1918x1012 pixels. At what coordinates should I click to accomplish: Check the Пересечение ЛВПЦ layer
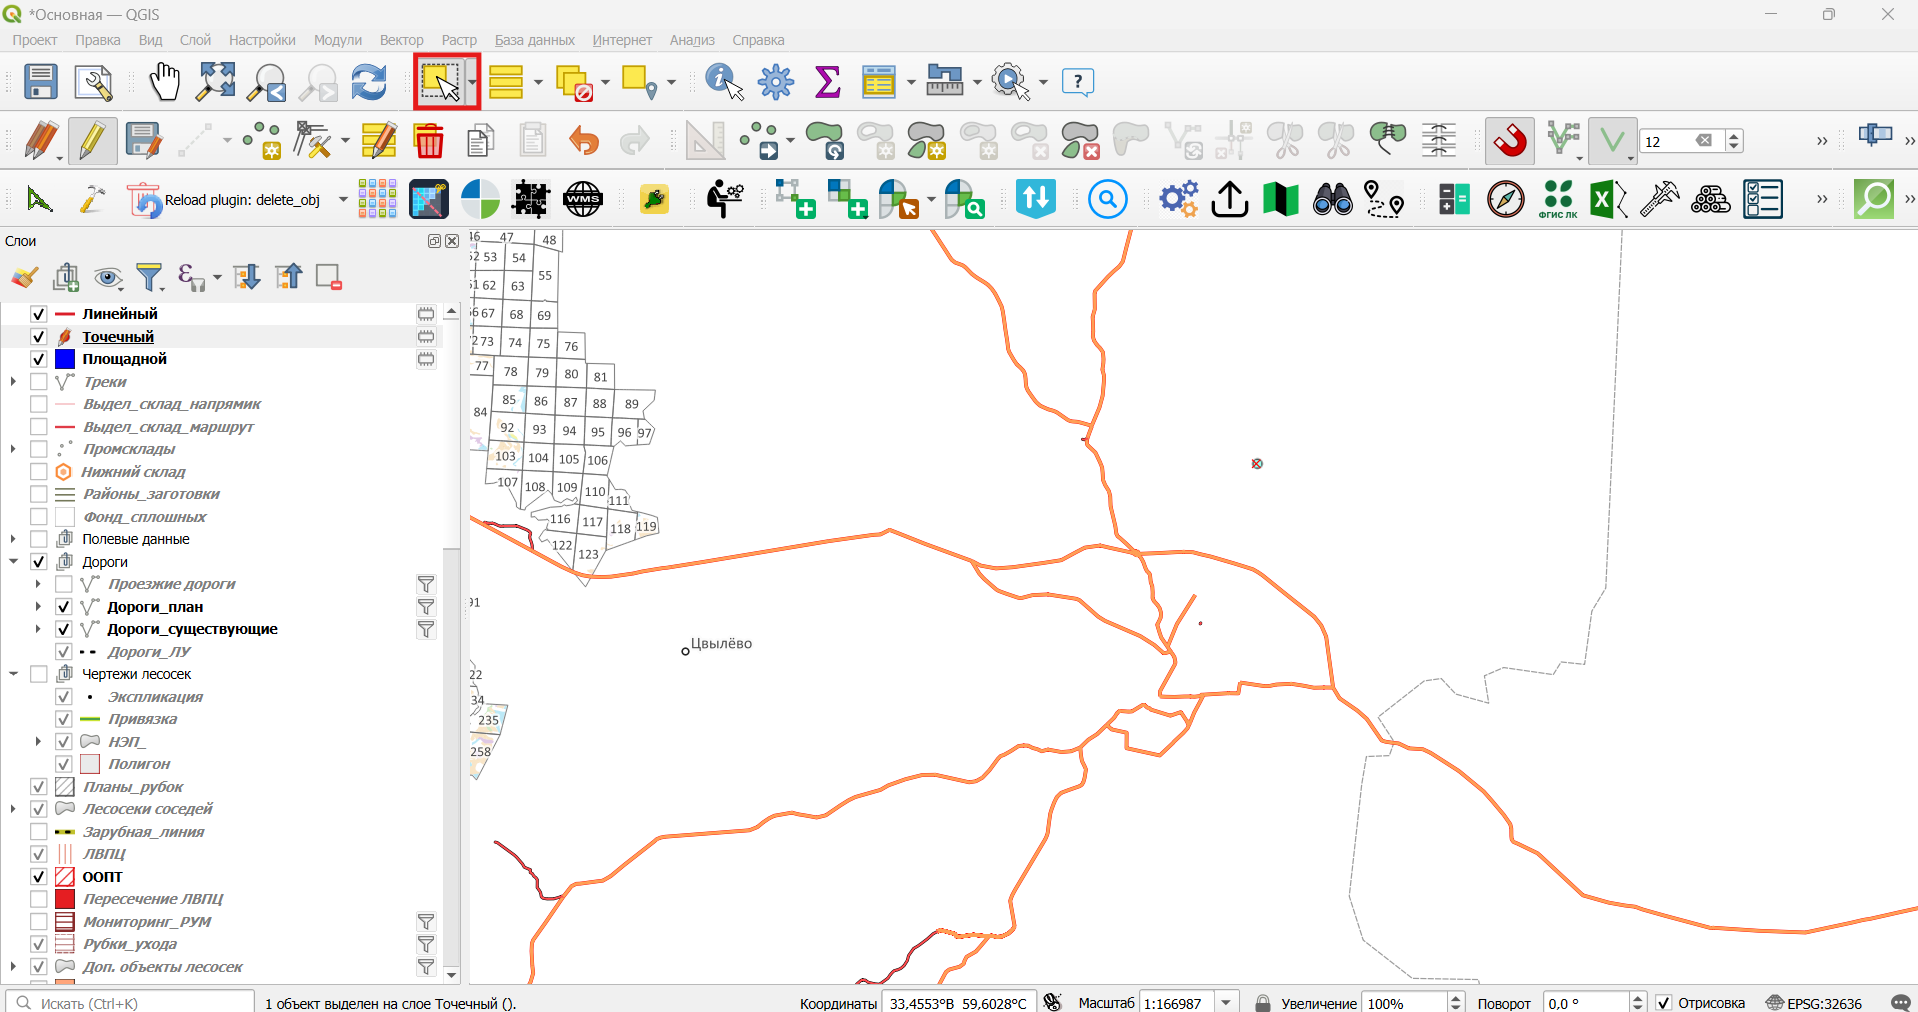[x=39, y=899]
